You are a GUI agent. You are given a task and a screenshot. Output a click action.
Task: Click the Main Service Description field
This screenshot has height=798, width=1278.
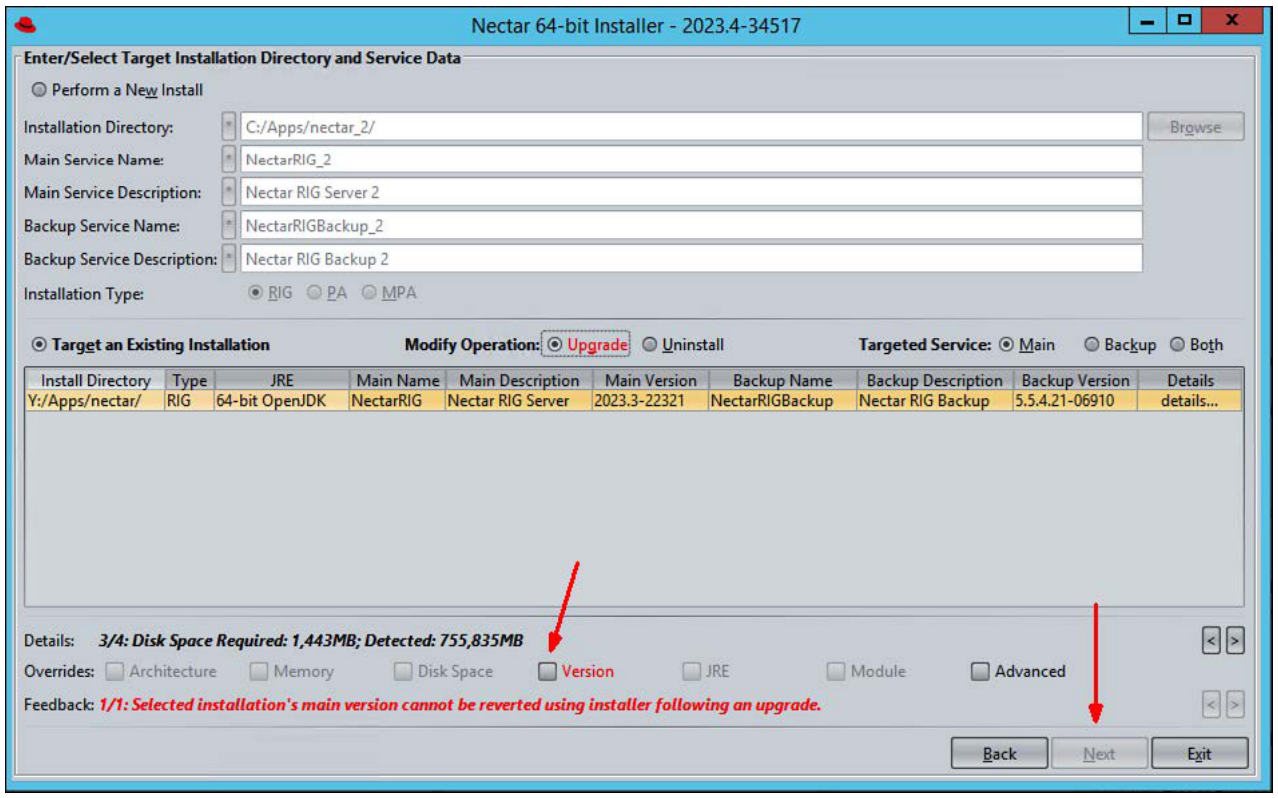(691, 192)
